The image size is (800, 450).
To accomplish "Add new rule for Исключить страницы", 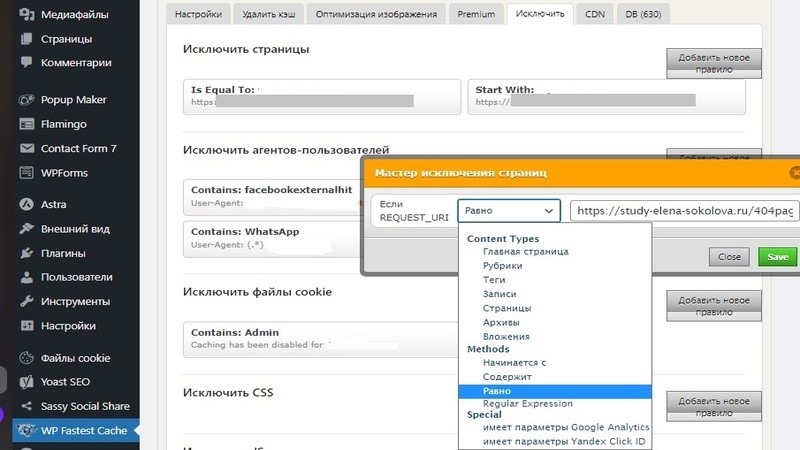I will [714, 63].
